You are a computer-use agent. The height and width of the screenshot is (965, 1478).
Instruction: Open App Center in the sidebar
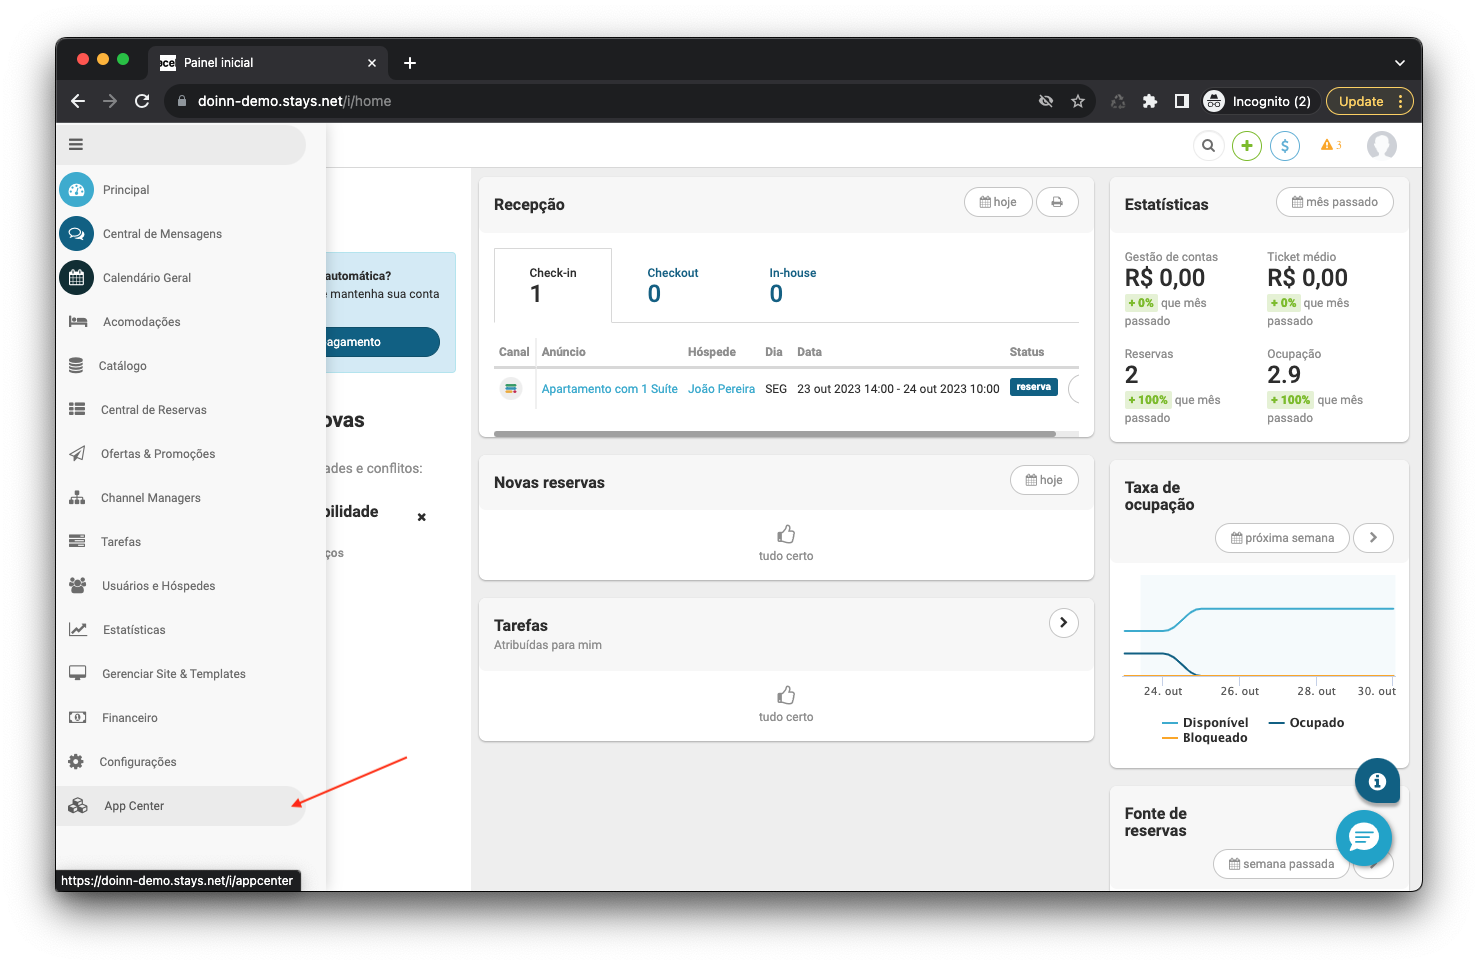(134, 806)
